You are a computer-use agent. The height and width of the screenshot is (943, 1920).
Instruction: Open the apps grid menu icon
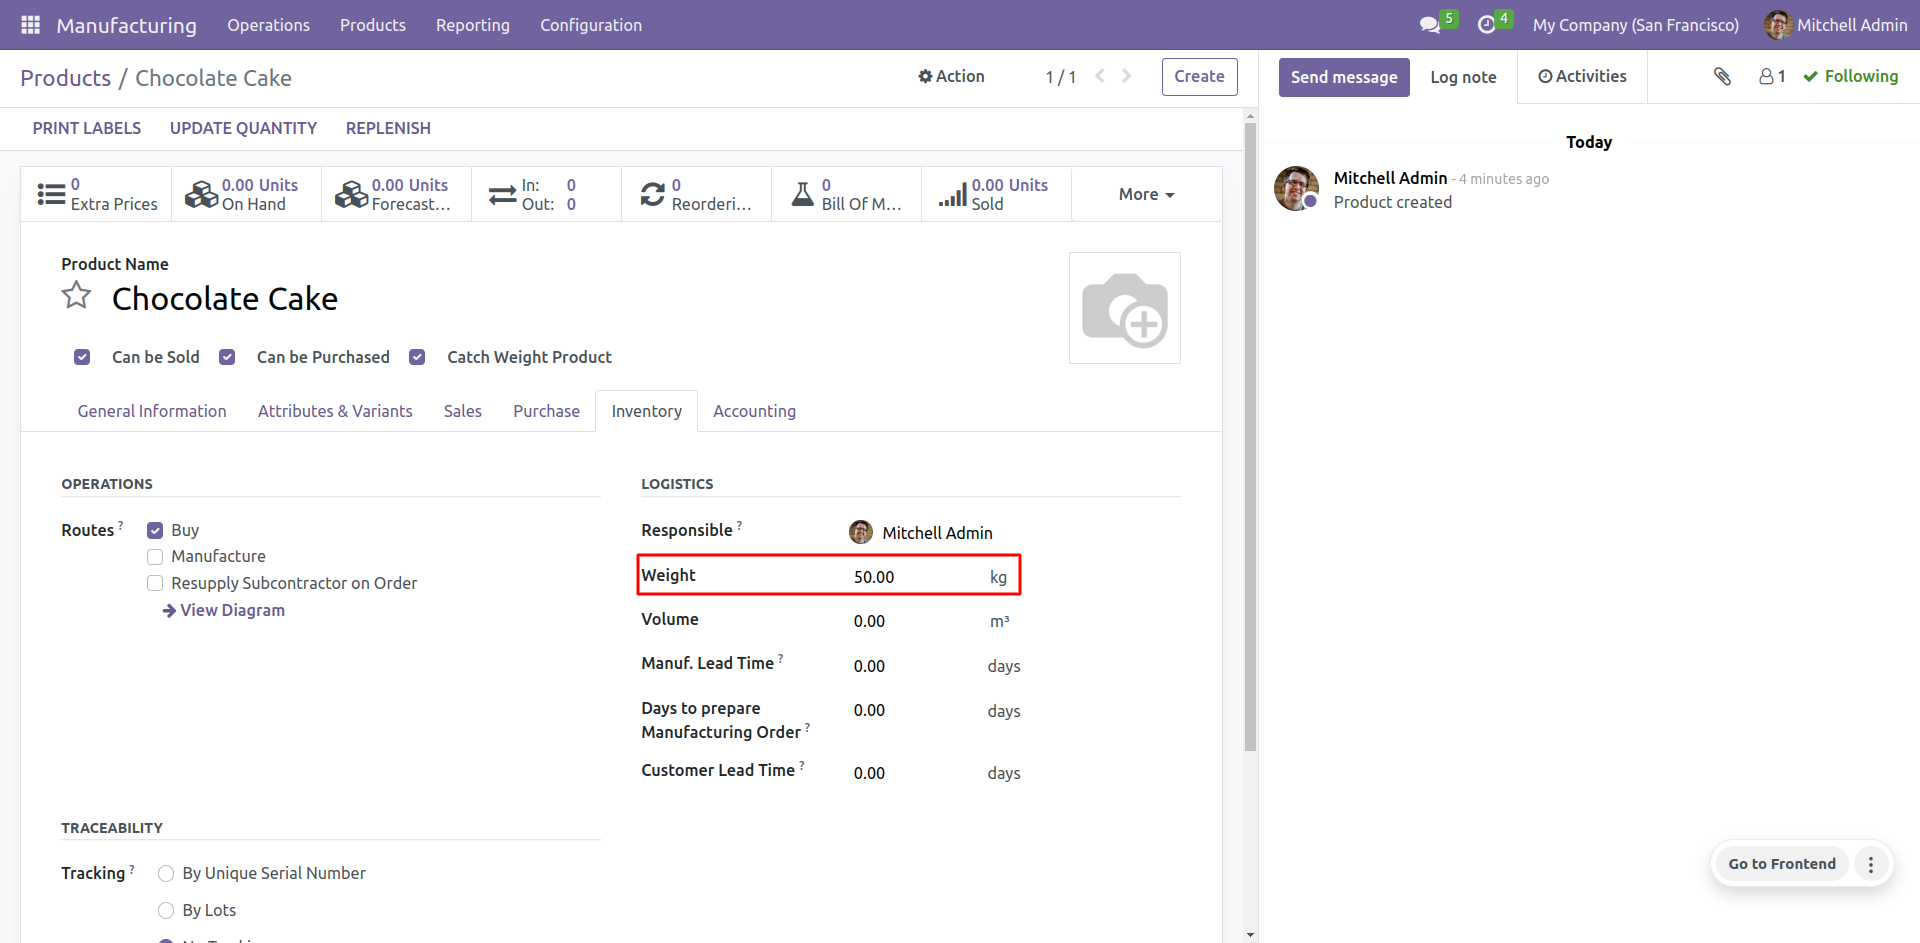(30, 25)
